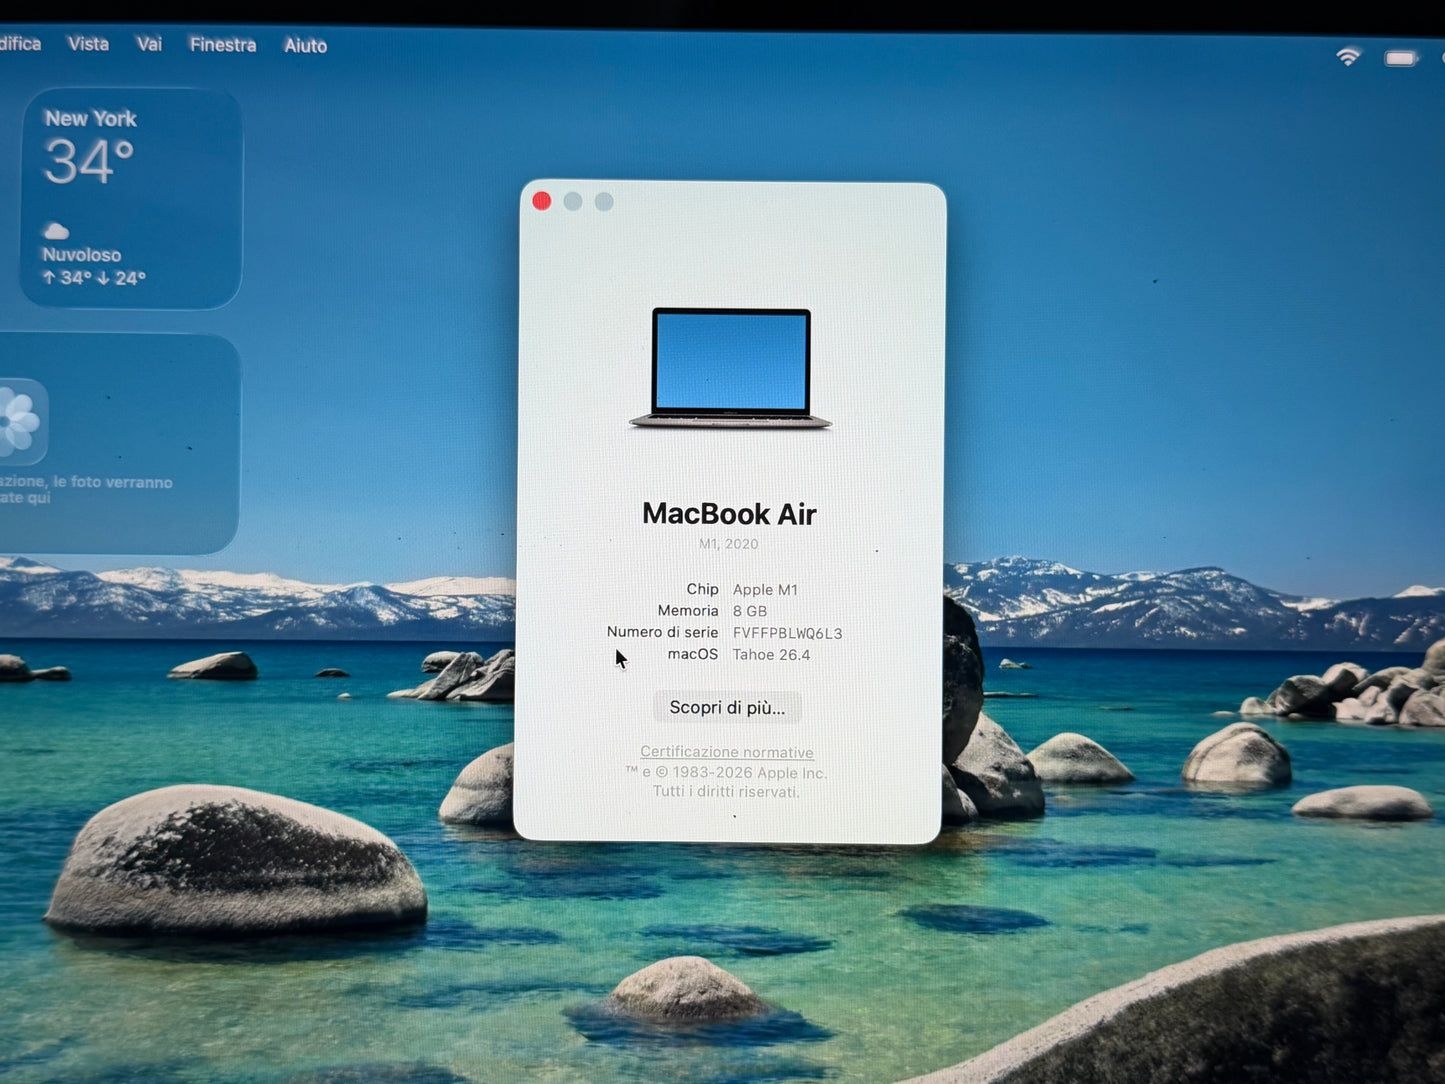This screenshot has width=1445, height=1084.
Task: Open the Vai menu
Action: pos(149,44)
